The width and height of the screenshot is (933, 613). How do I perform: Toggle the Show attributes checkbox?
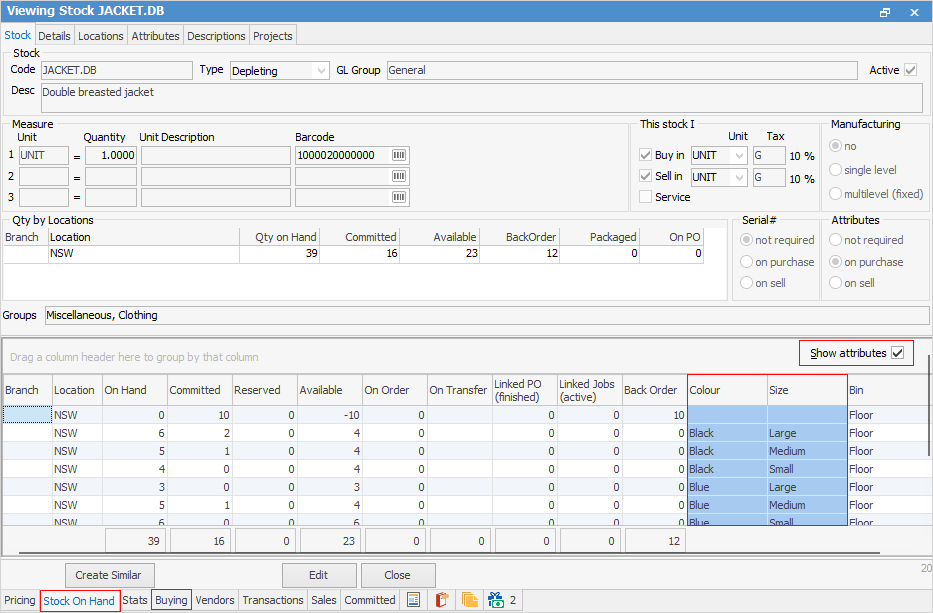pyautogui.click(x=897, y=353)
